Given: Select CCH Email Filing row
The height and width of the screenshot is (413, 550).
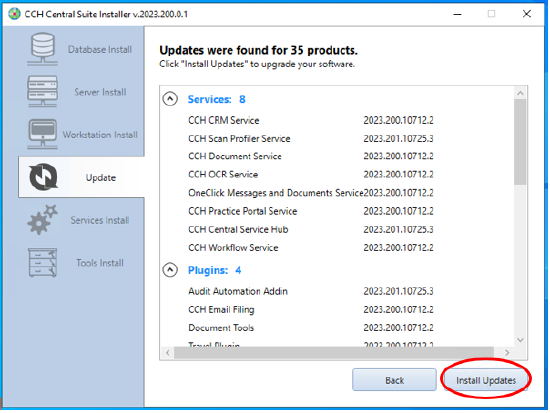Looking at the screenshot, I should point(311,309).
